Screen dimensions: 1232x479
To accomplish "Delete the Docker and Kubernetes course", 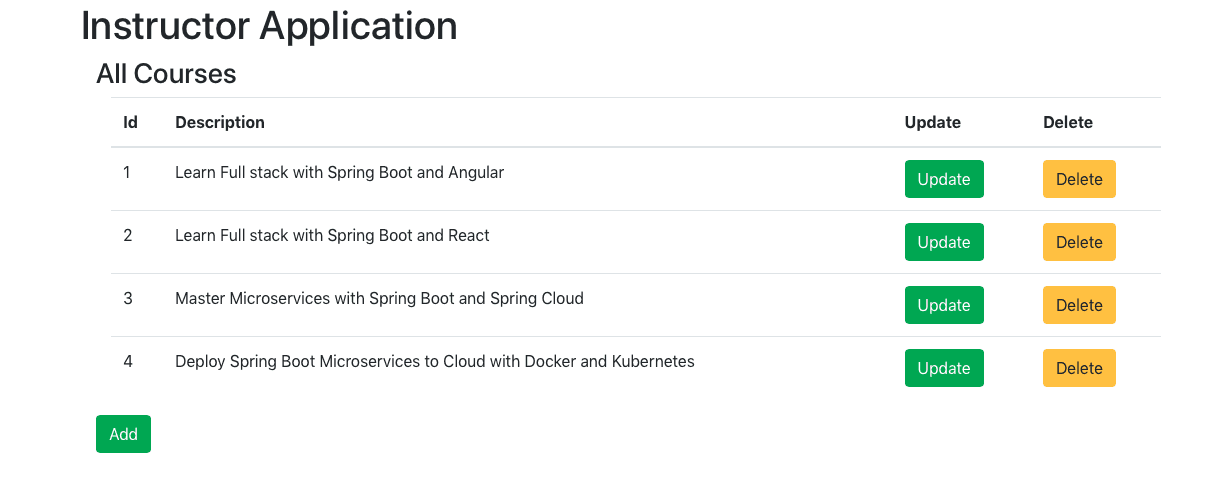I will coord(1079,368).
